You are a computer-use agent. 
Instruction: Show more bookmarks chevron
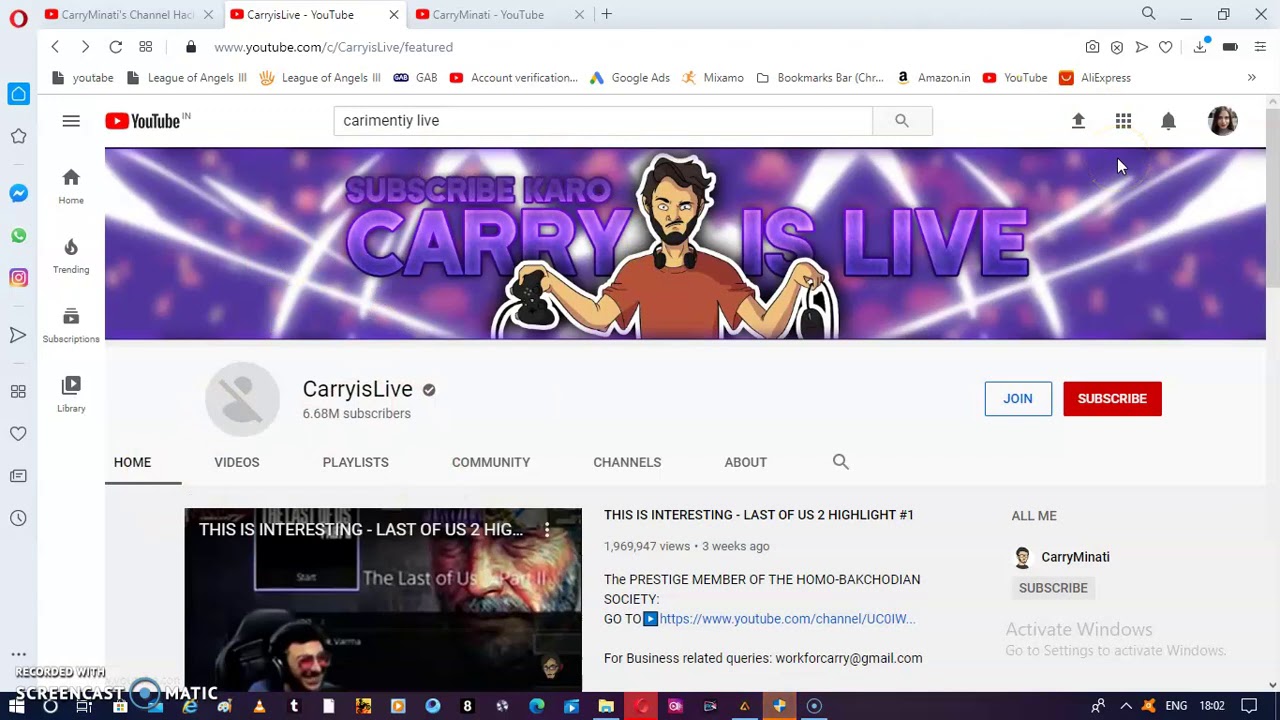point(1251,78)
